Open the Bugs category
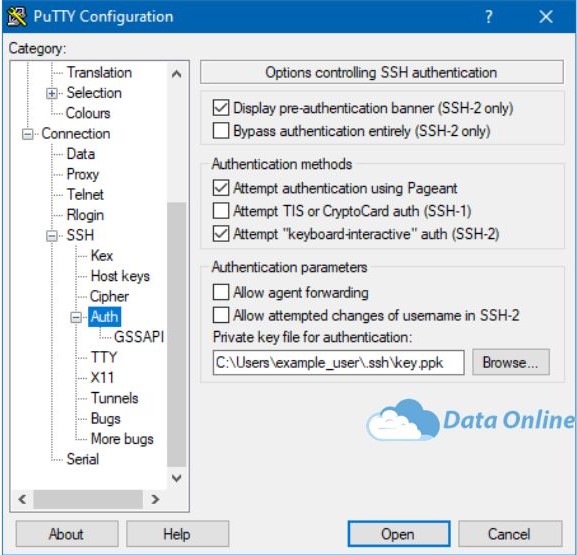Image resolution: width=577 pixels, height=555 pixels. pyautogui.click(x=106, y=418)
